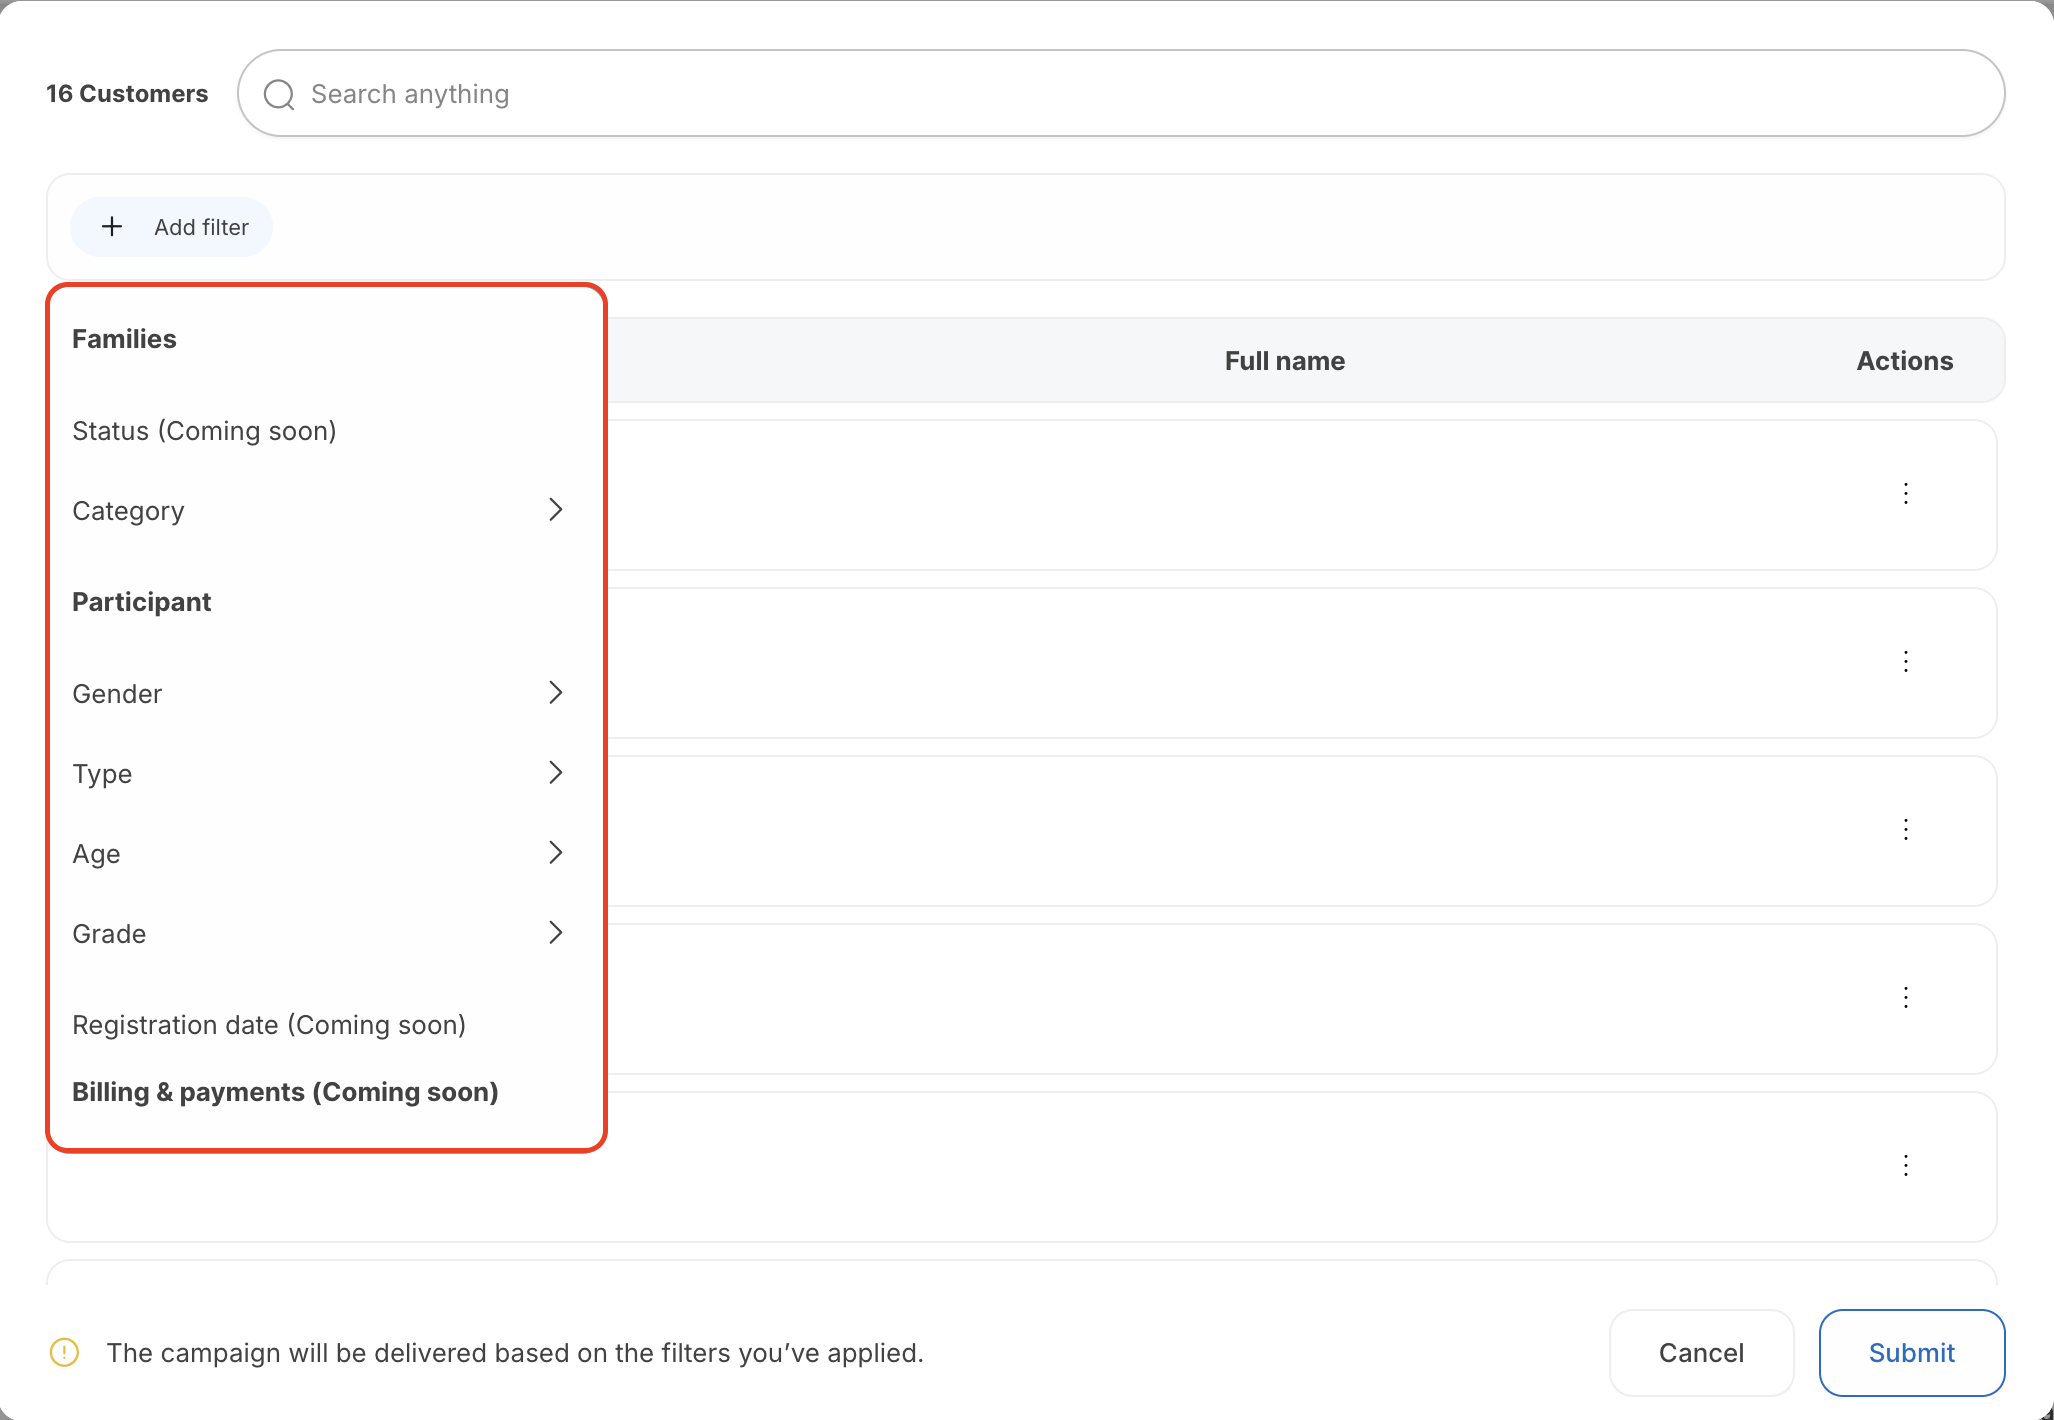Expand the Type filter chevron
The image size is (2054, 1420).
point(556,773)
